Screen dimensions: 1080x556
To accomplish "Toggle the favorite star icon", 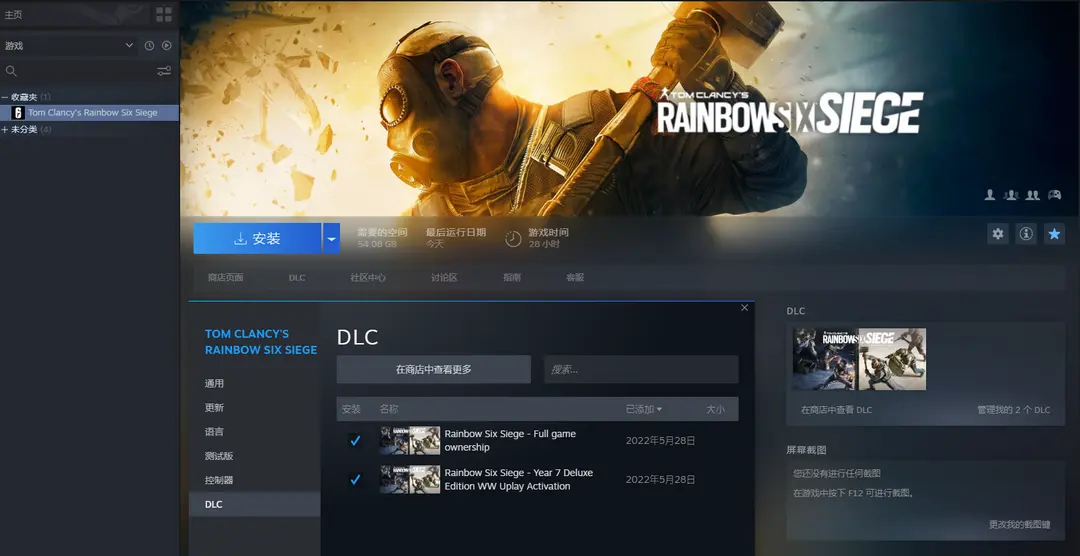I will [x=1054, y=234].
